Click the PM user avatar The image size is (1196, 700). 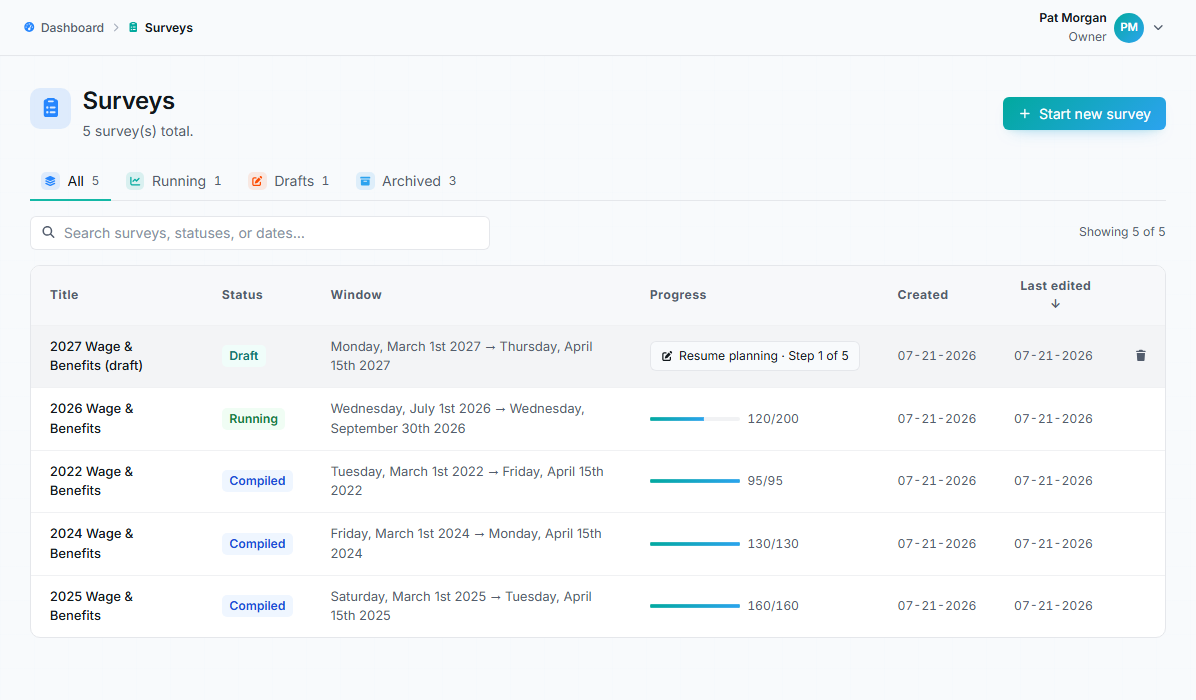click(x=1129, y=27)
